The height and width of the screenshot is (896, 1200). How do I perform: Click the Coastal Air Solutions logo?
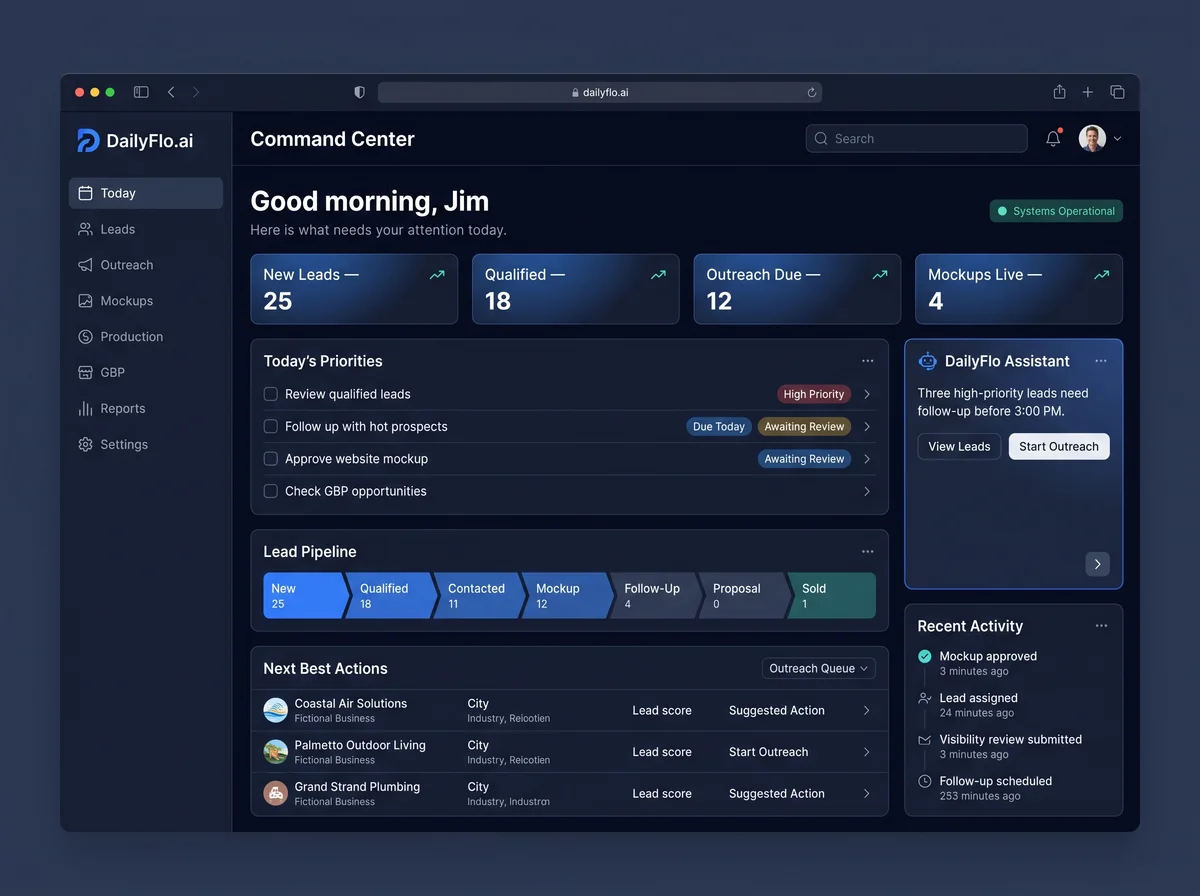tap(276, 710)
